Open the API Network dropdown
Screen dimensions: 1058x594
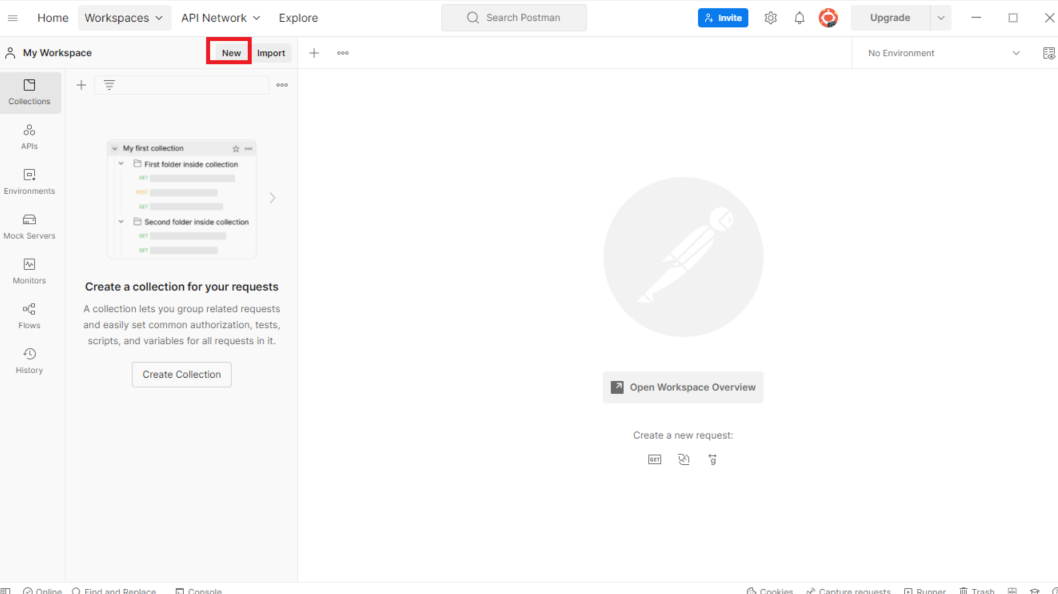coord(221,18)
